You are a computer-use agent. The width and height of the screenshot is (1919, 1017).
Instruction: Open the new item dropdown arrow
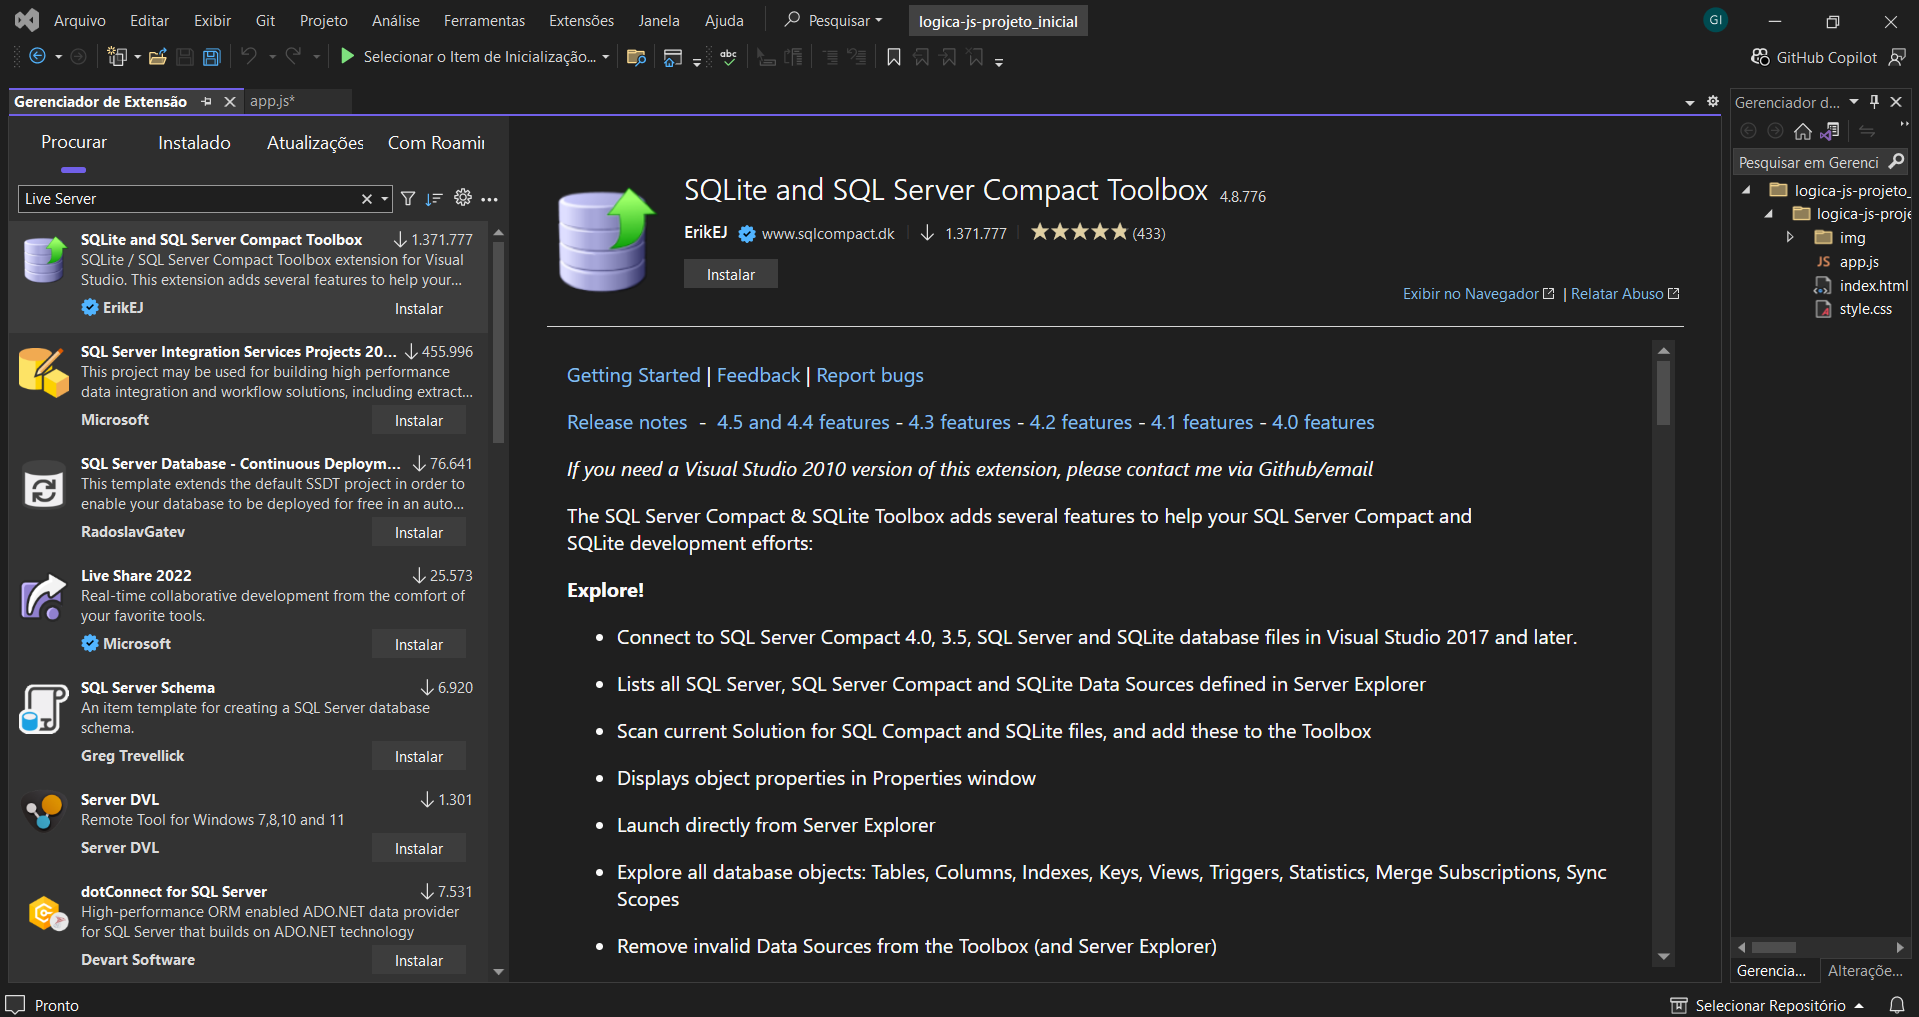tap(137, 57)
